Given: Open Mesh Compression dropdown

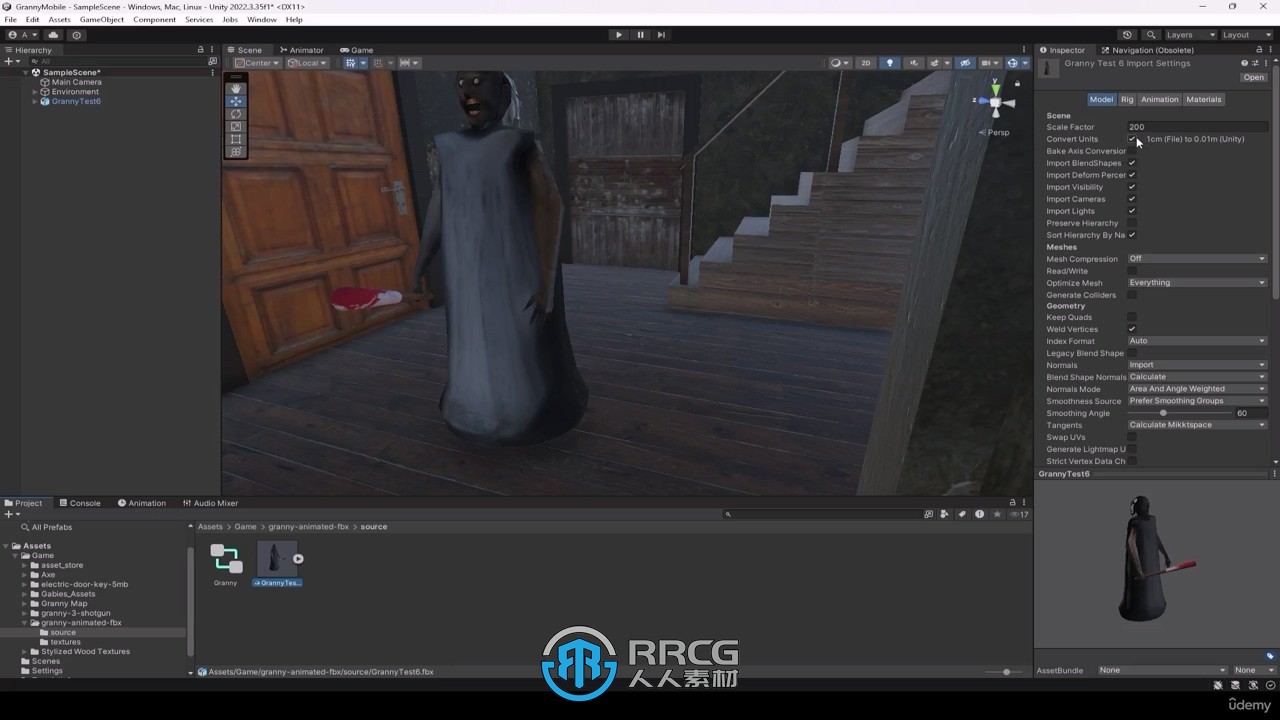Looking at the screenshot, I should [x=1197, y=259].
